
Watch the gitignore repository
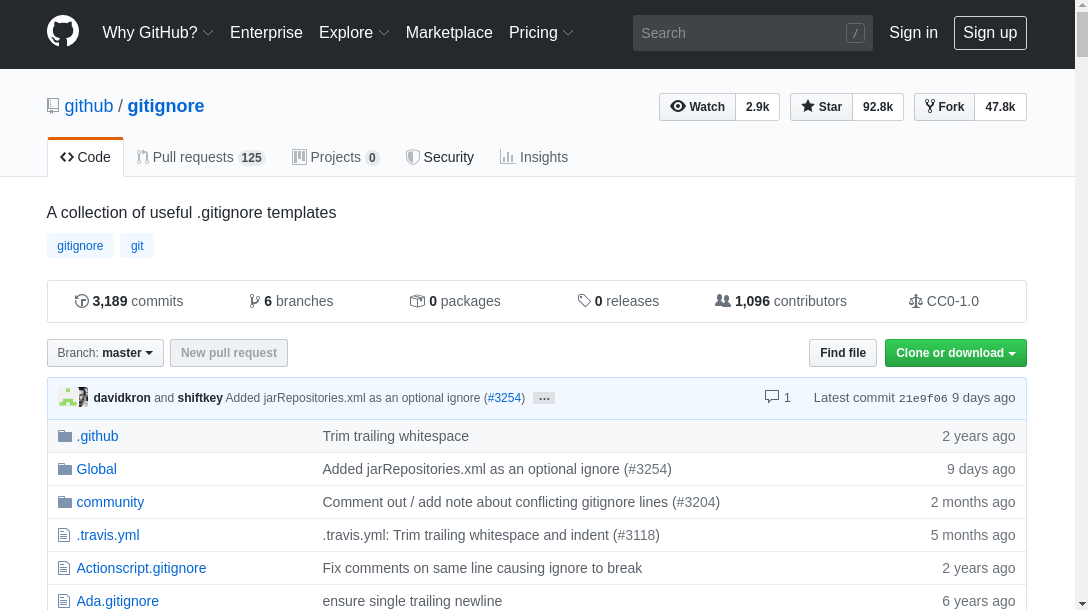(697, 107)
